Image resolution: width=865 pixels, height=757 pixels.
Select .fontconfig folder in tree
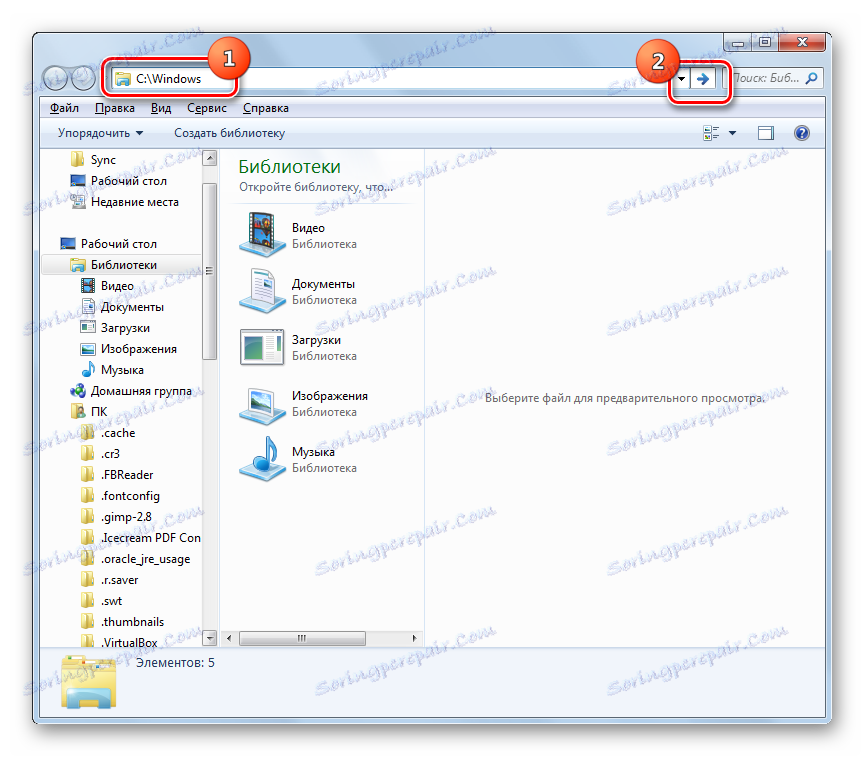tap(120, 496)
